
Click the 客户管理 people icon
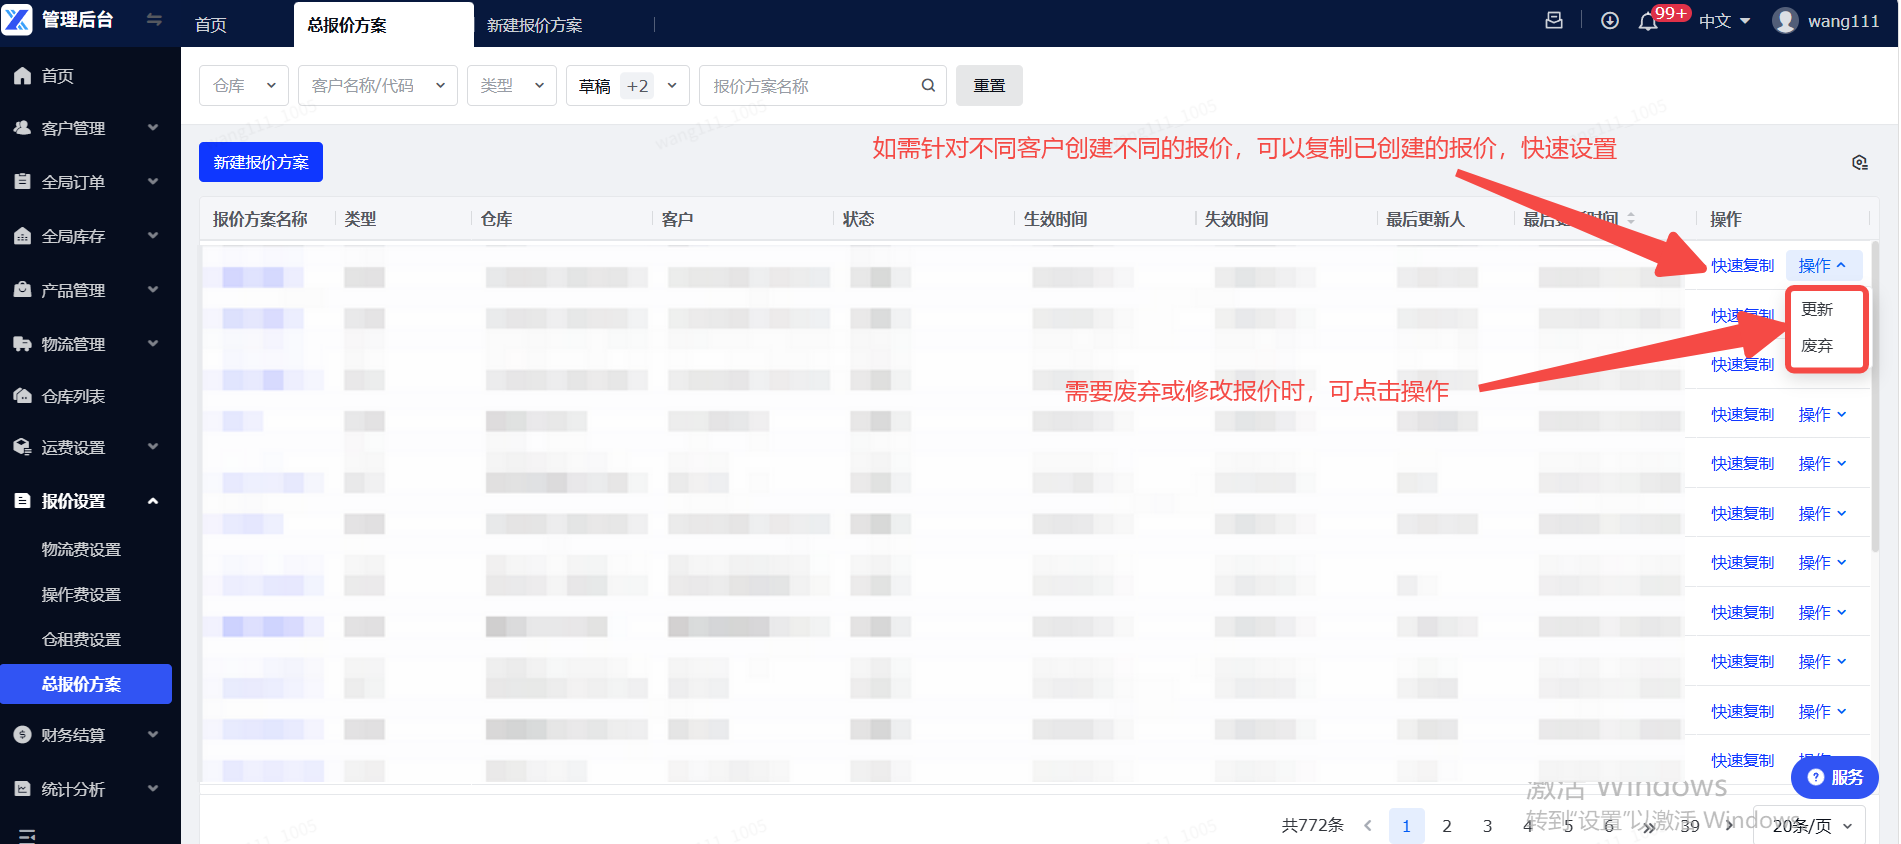22,128
